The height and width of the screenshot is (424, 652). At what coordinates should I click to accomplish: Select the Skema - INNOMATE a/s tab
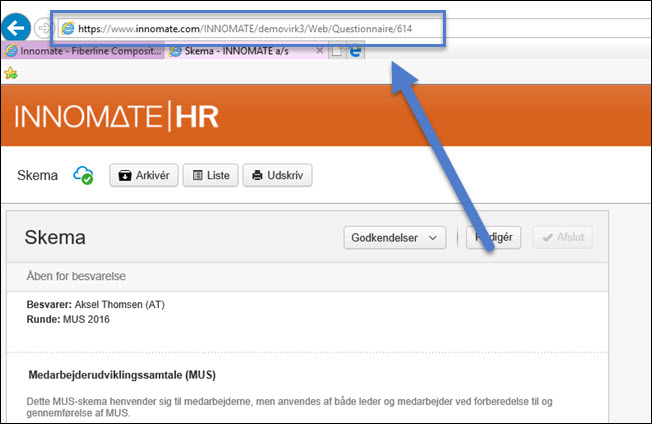coord(240,51)
